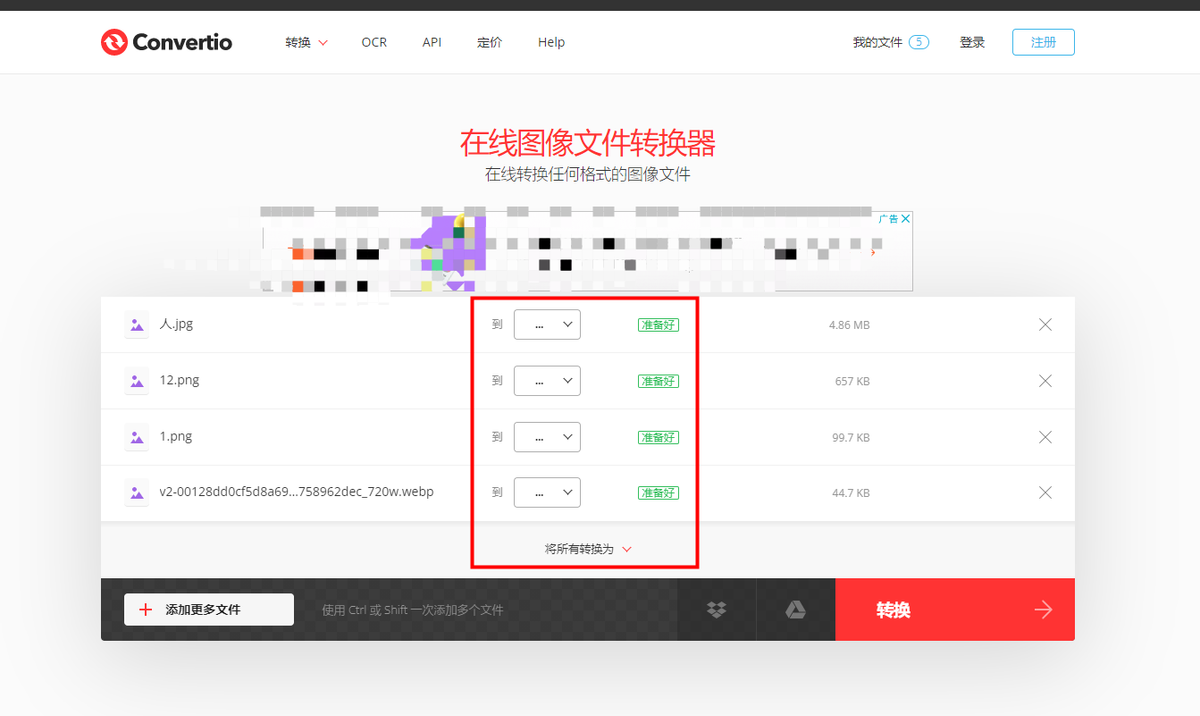The width and height of the screenshot is (1200, 716).
Task: Open the output format dropdown for 人.jpg
Action: click(547, 324)
